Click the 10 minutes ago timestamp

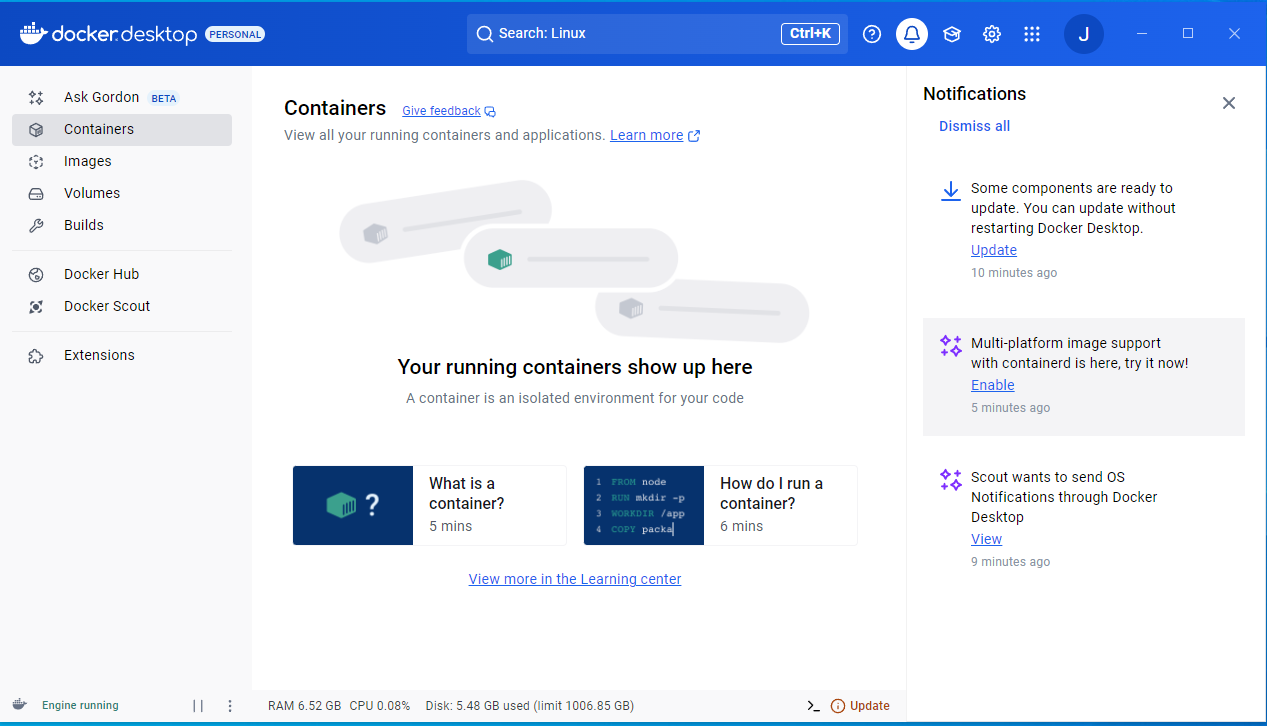point(1014,273)
